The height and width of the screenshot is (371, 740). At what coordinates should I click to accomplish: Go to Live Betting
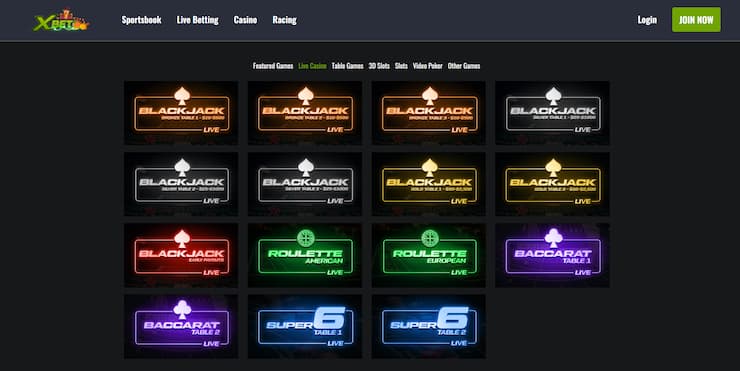click(197, 20)
